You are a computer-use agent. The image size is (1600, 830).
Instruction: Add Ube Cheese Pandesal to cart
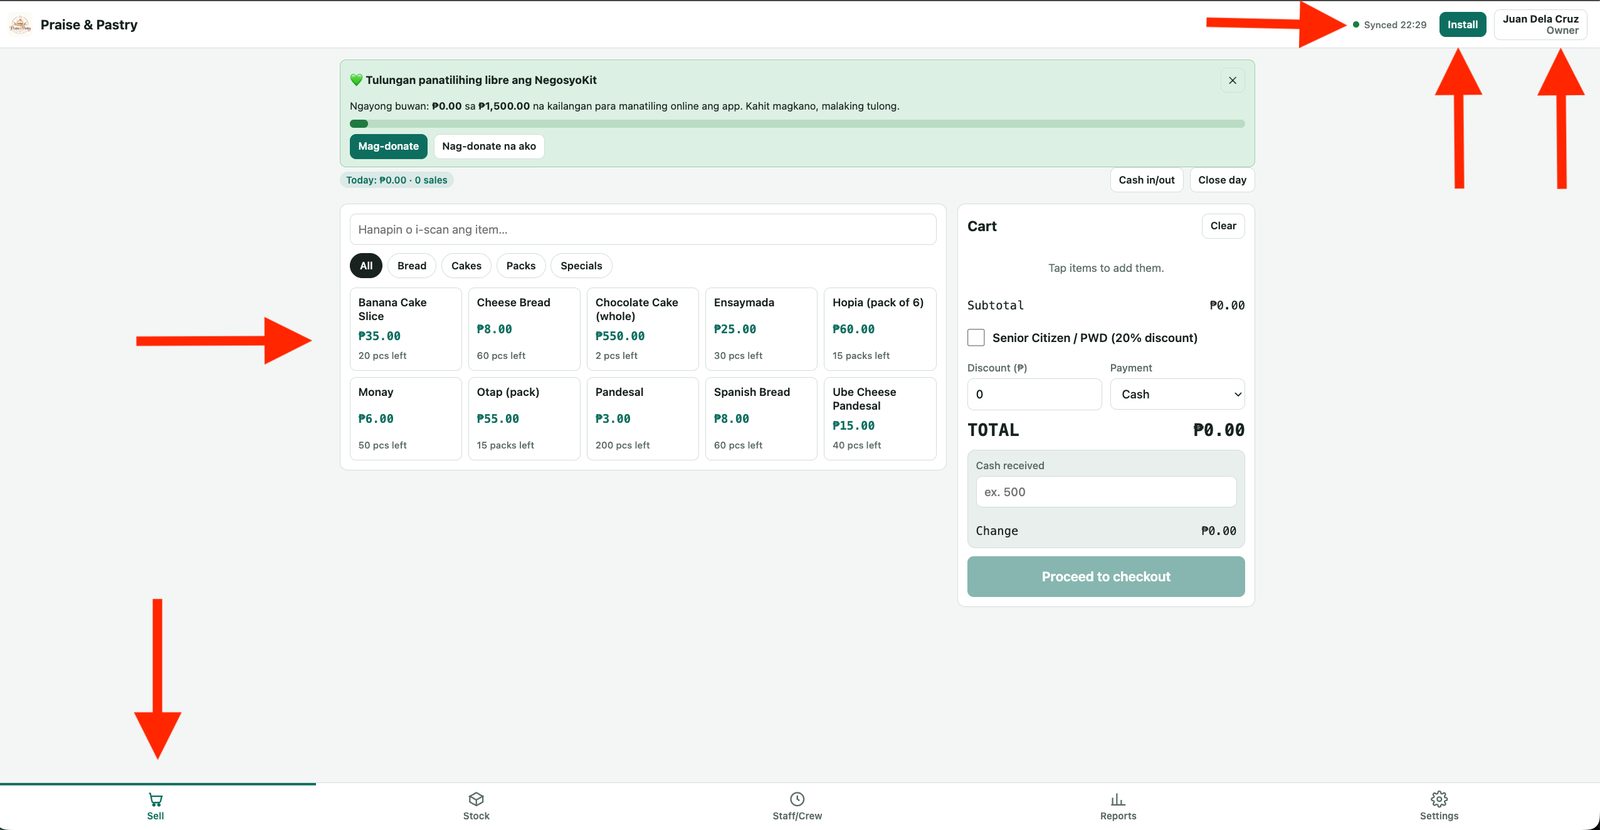880,419
